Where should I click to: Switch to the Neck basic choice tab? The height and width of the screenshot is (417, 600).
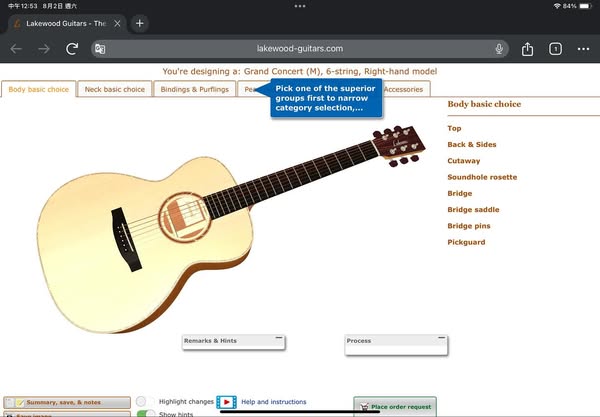click(x=114, y=90)
